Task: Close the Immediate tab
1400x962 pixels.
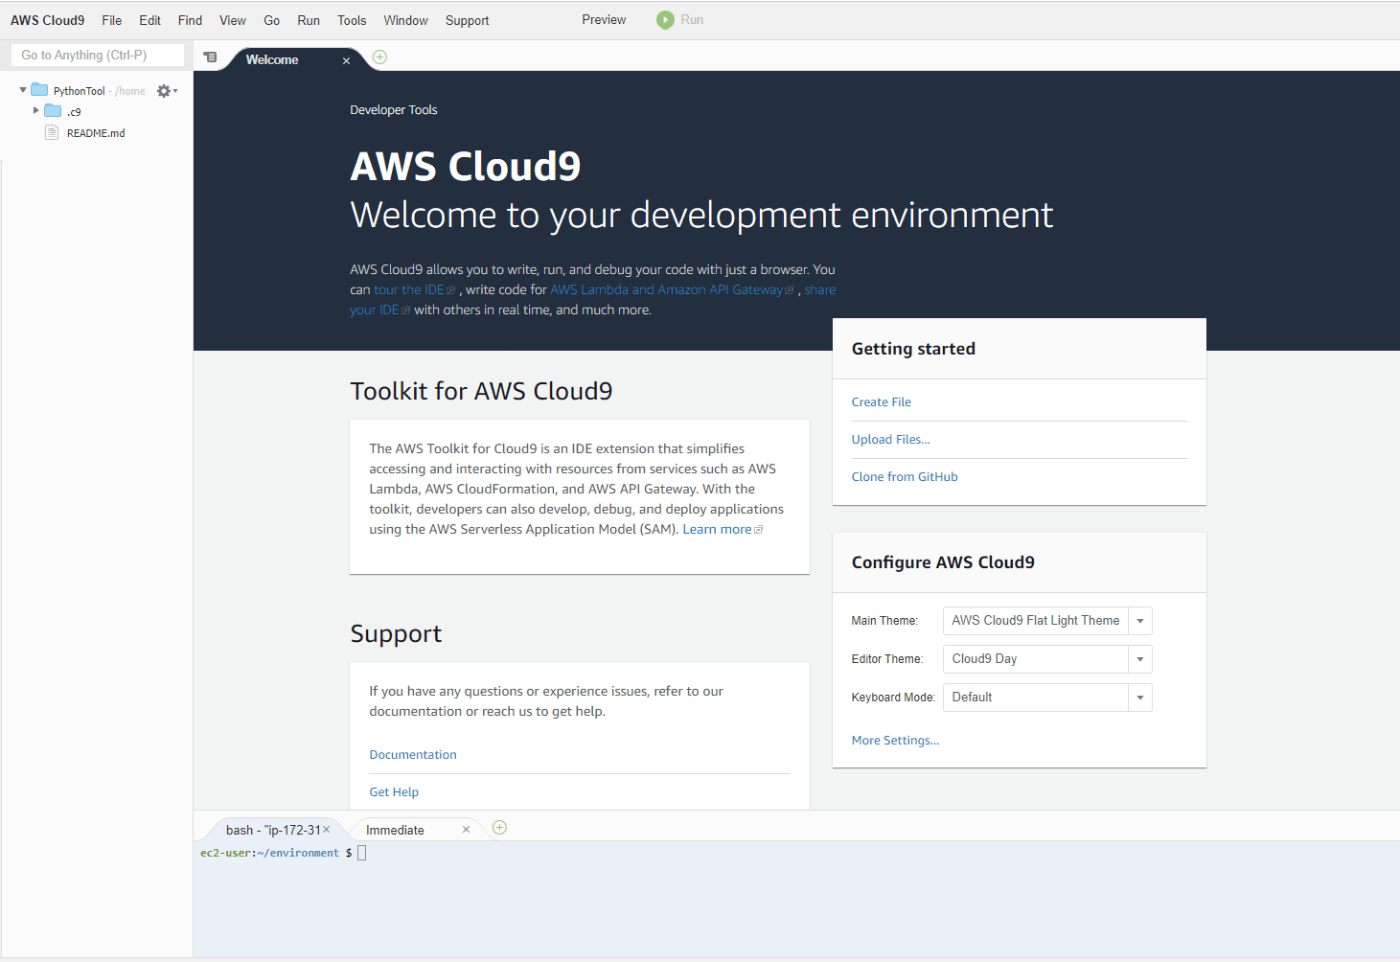Action: (x=466, y=830)
